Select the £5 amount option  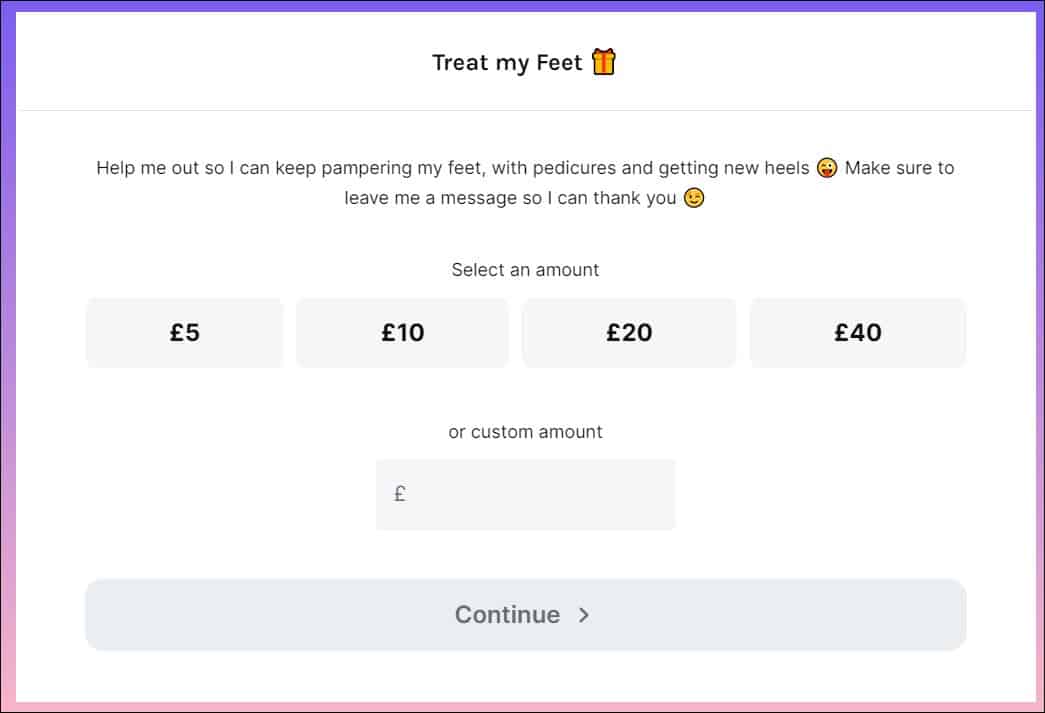point(185,333)
